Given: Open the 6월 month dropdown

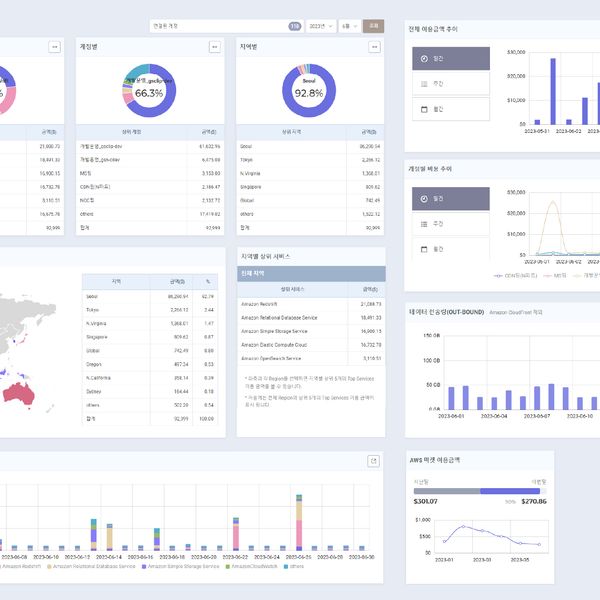Looking at the screenshot, I should tap(349, 26).
